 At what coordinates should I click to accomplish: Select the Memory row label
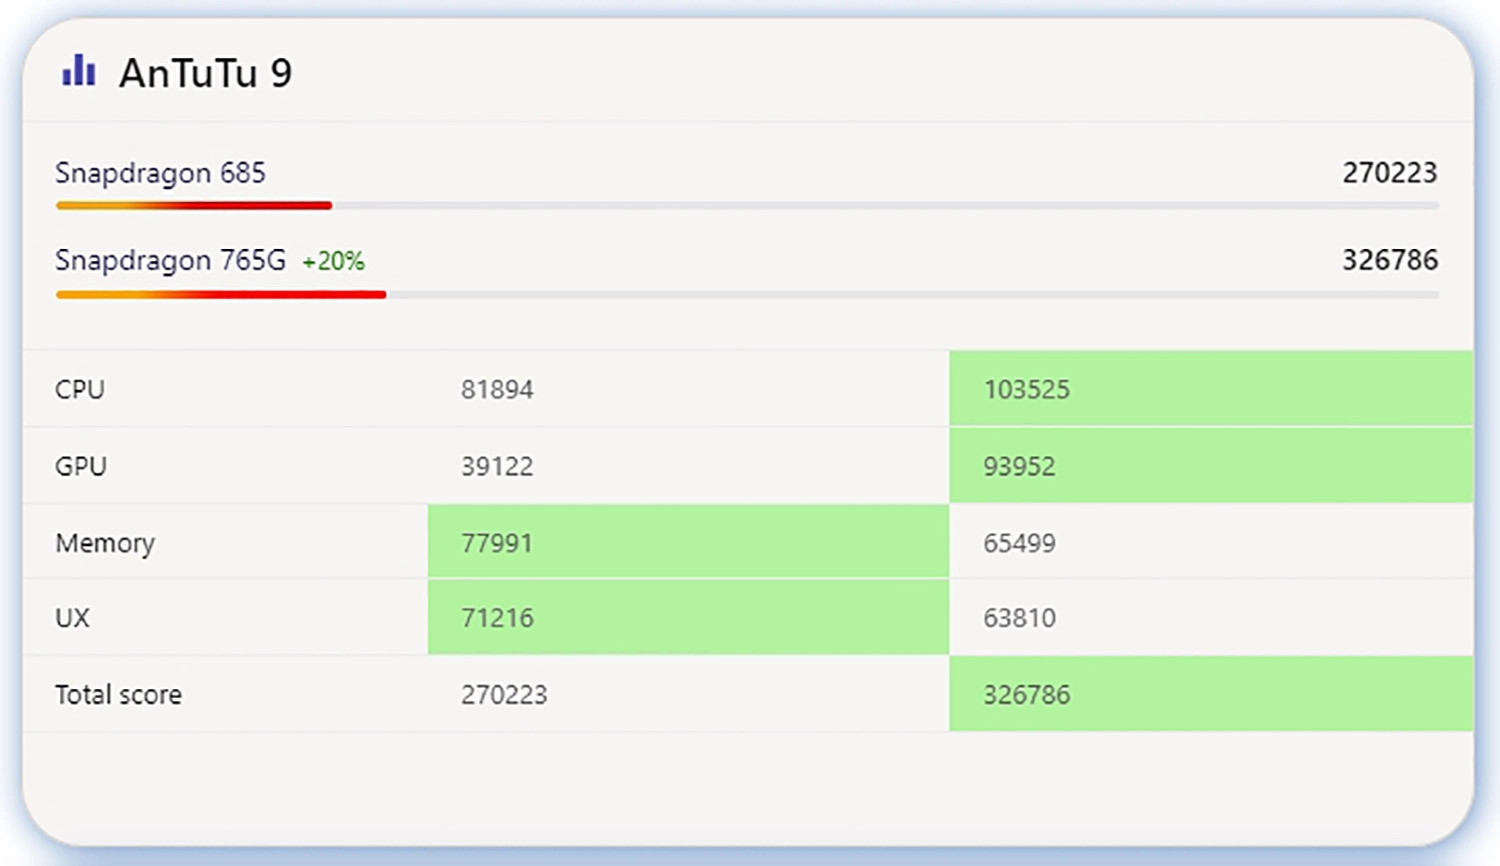[105, 543]
